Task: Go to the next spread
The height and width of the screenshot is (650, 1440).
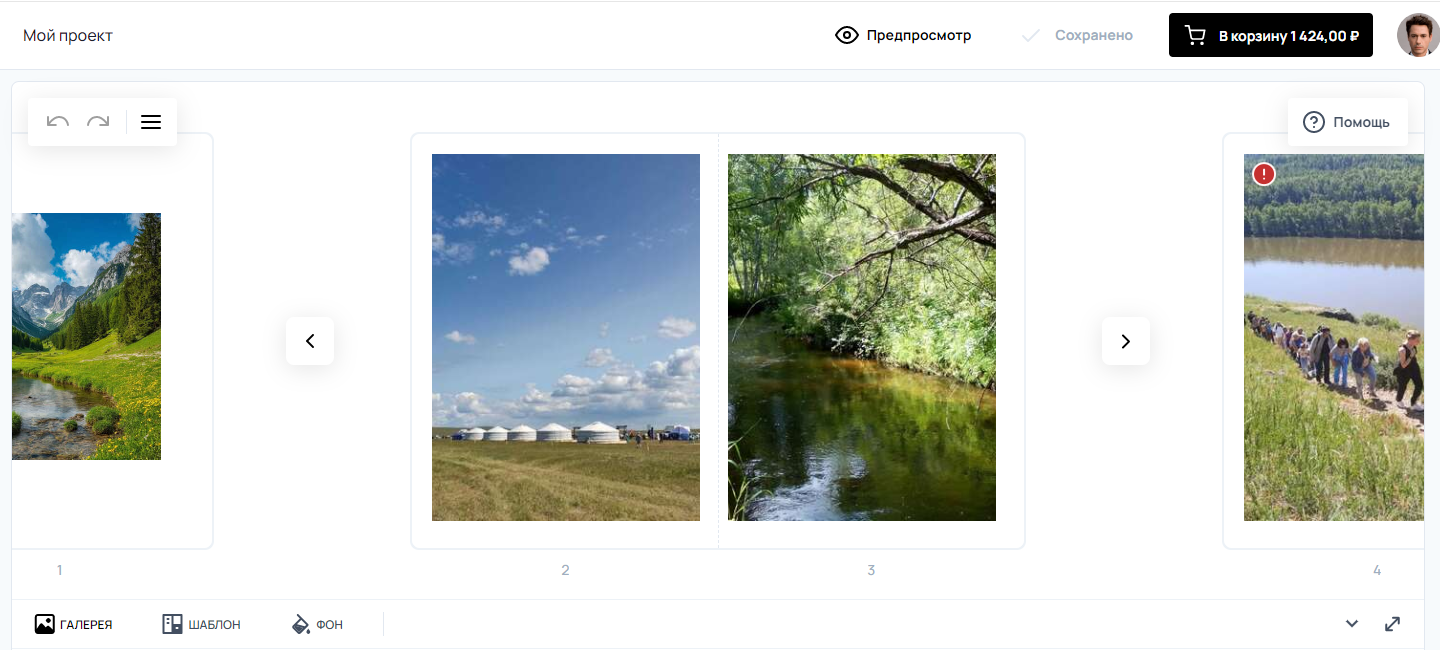Action: pyautogui.click(x=1126, y=341)
